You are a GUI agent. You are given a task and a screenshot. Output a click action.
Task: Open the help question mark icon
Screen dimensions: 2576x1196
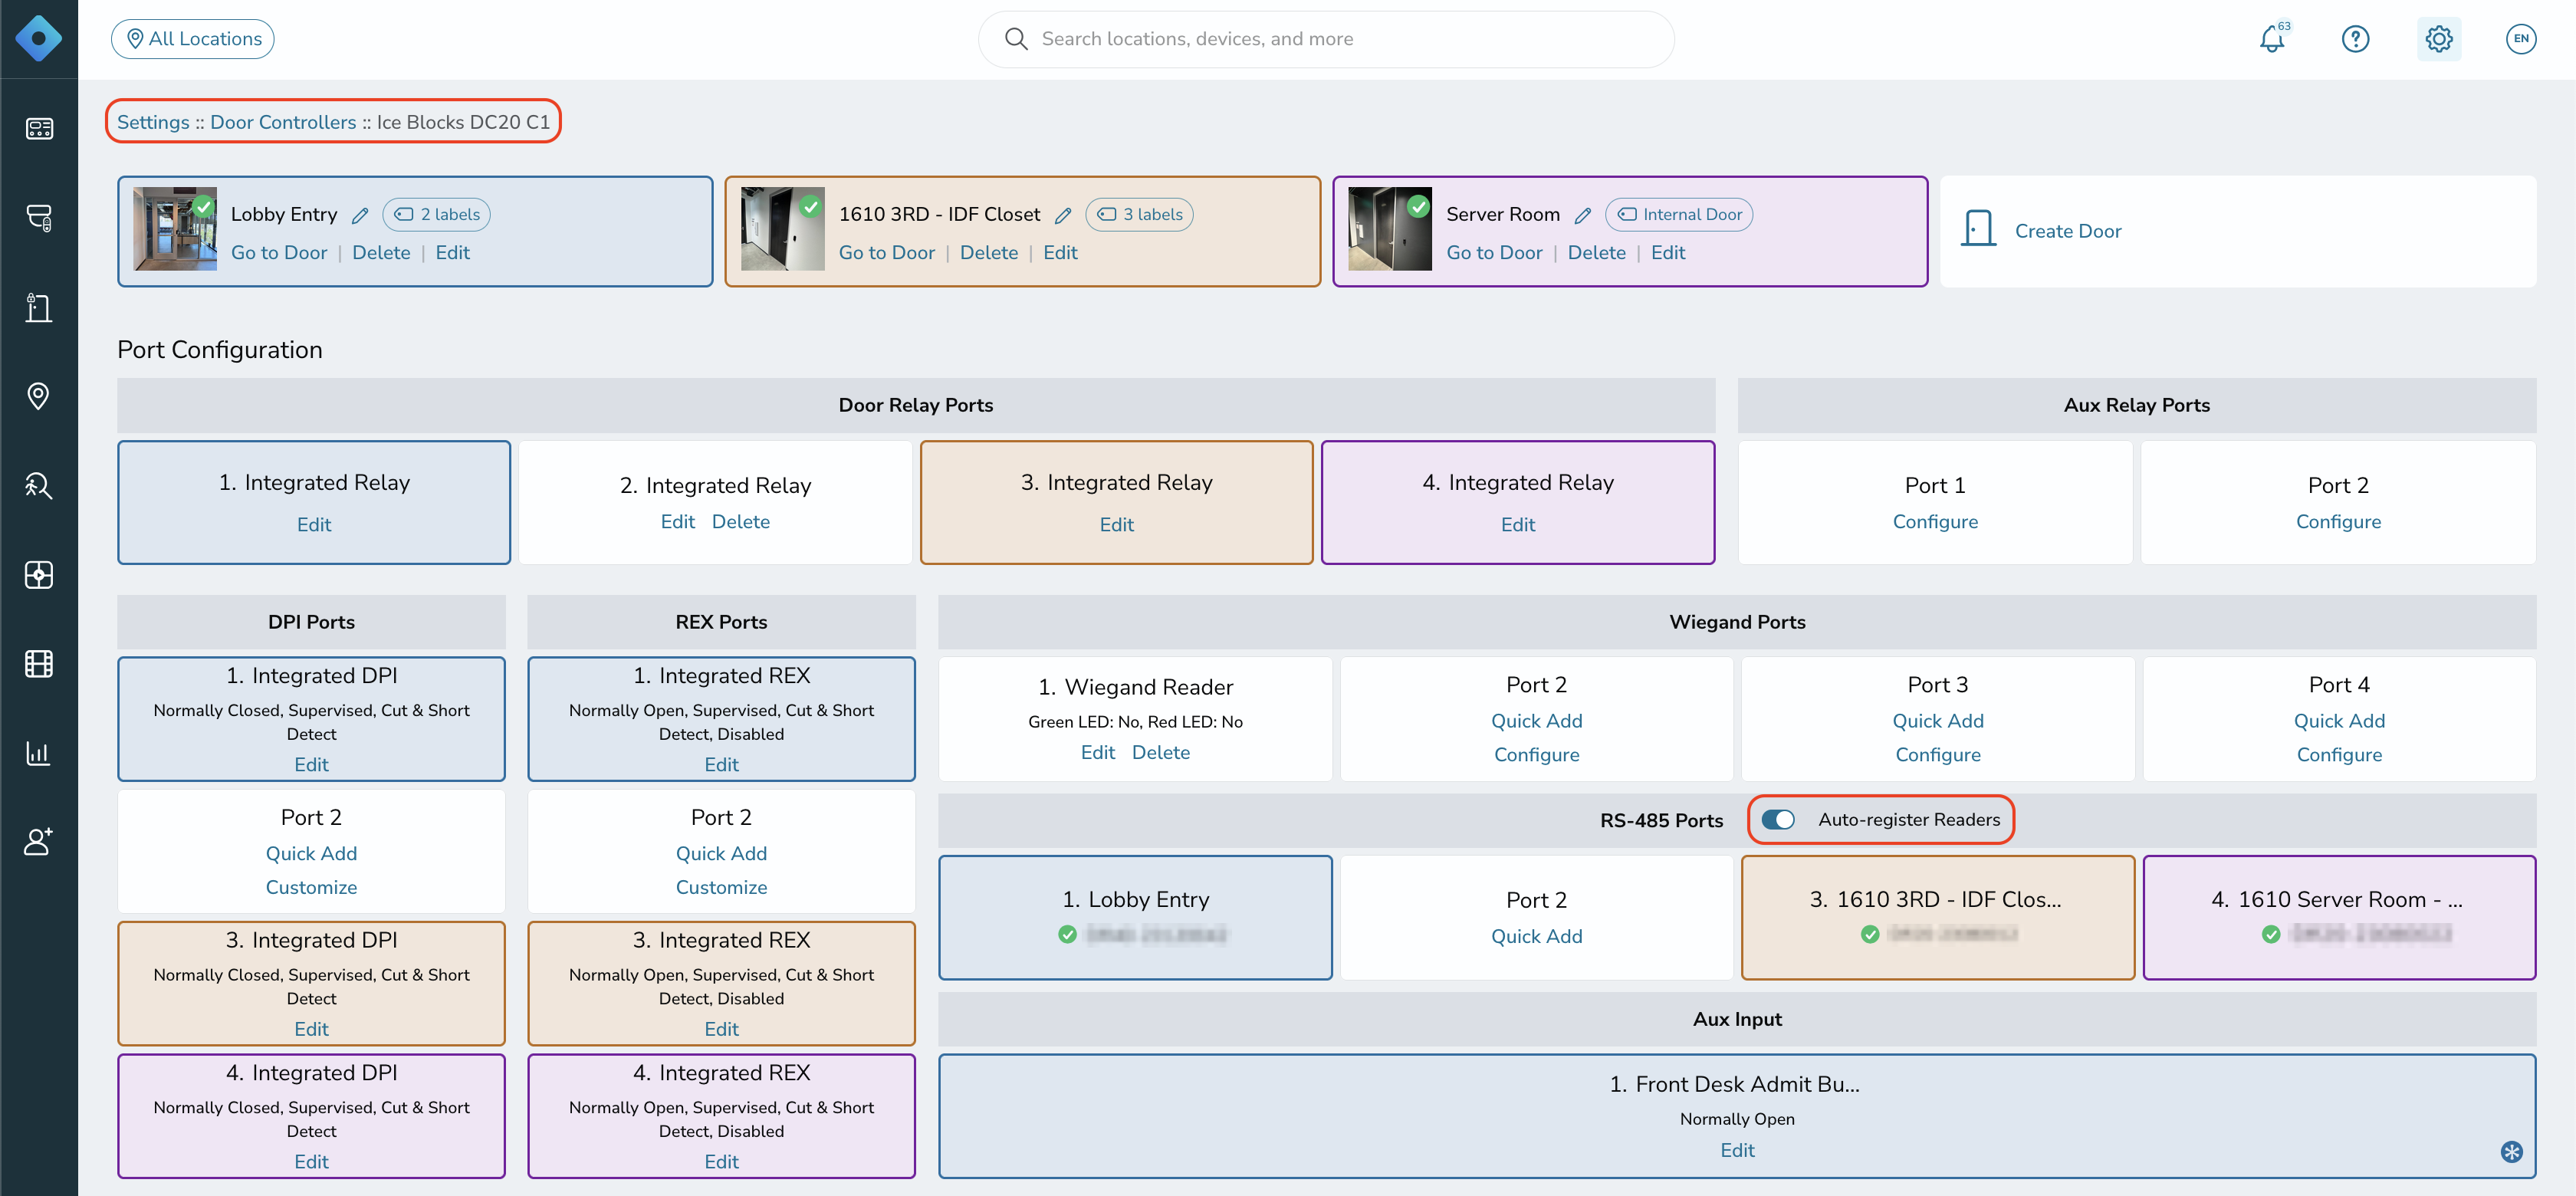click(x=2355, y=39)
